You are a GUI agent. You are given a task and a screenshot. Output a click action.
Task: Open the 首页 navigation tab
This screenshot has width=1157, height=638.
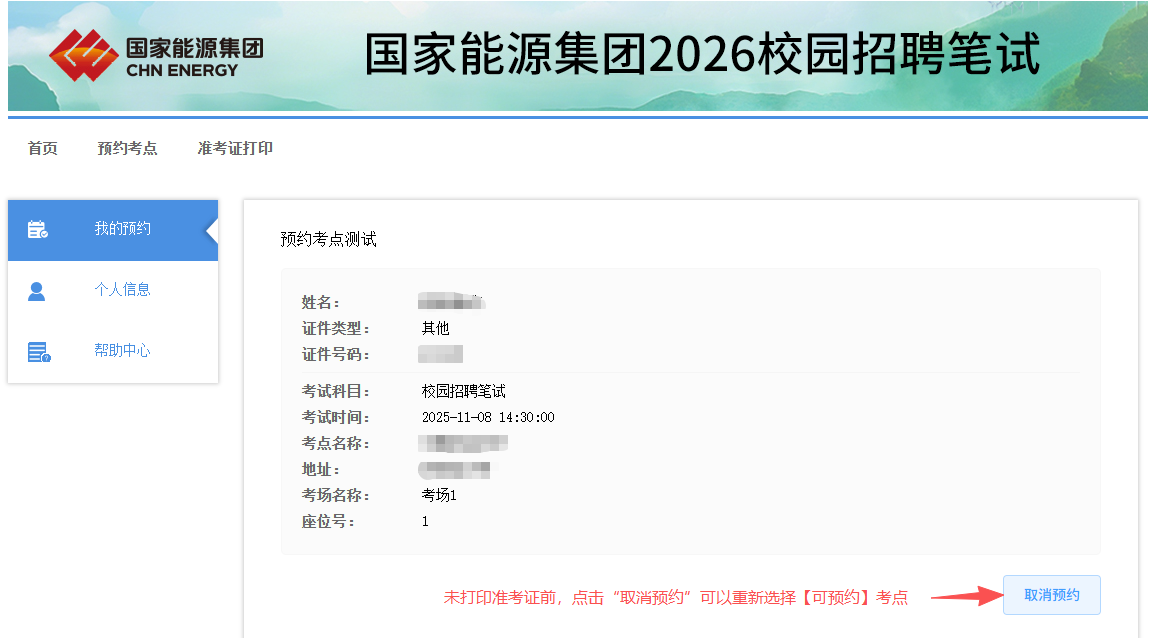tap(43, 148)
